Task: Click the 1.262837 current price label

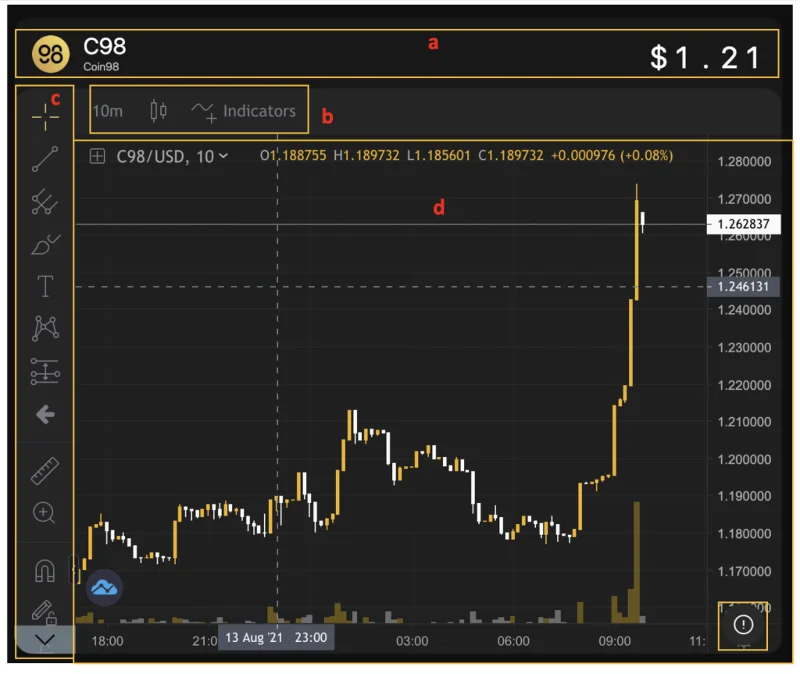Action: [743, 224]
